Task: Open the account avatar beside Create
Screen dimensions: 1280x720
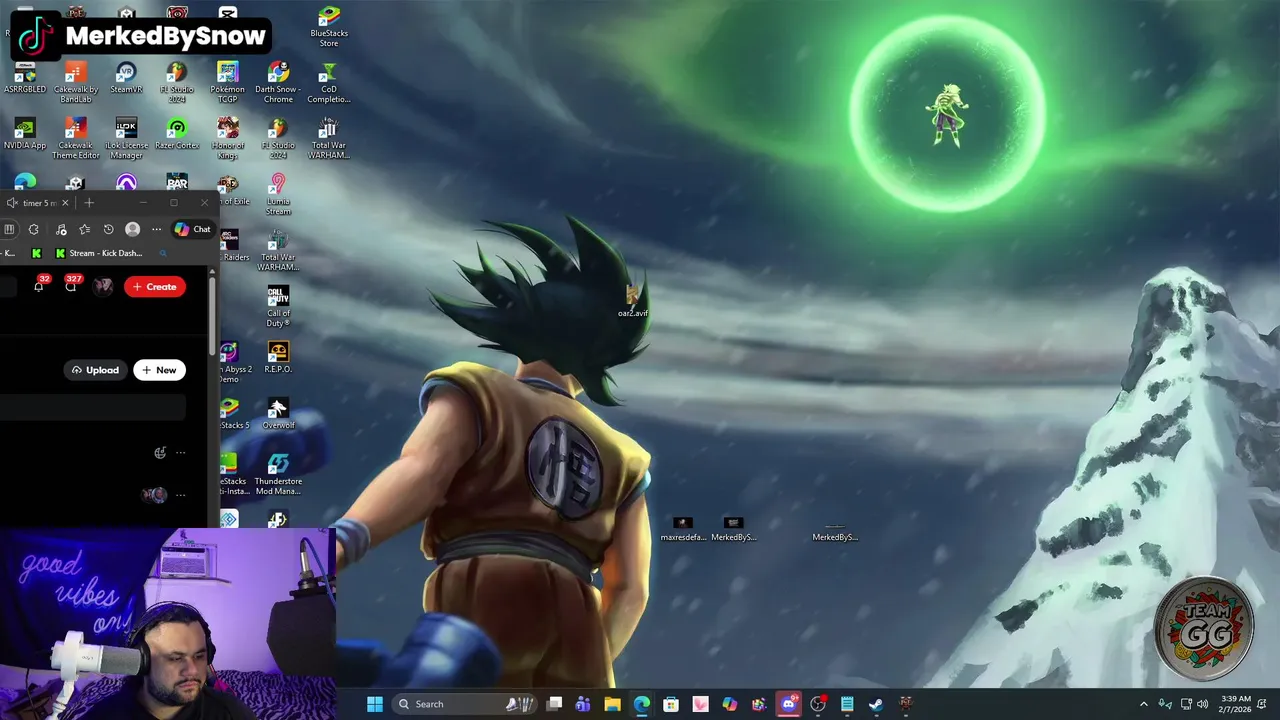Action: tap(103, 287)
